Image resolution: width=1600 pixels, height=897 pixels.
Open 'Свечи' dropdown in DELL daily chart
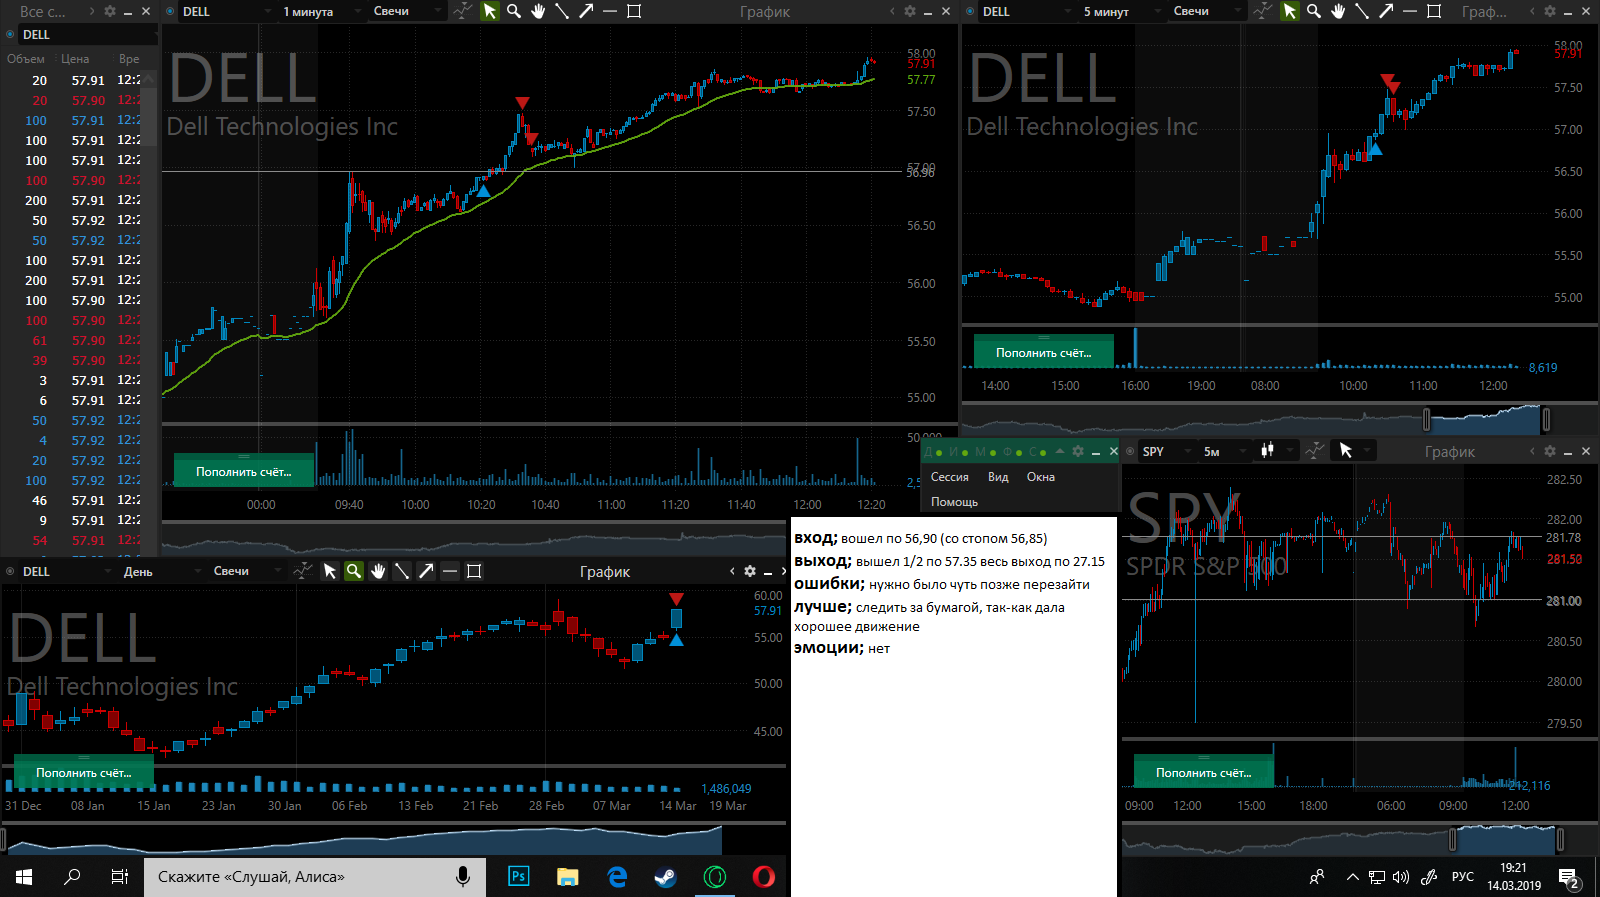tap(248, 571)
